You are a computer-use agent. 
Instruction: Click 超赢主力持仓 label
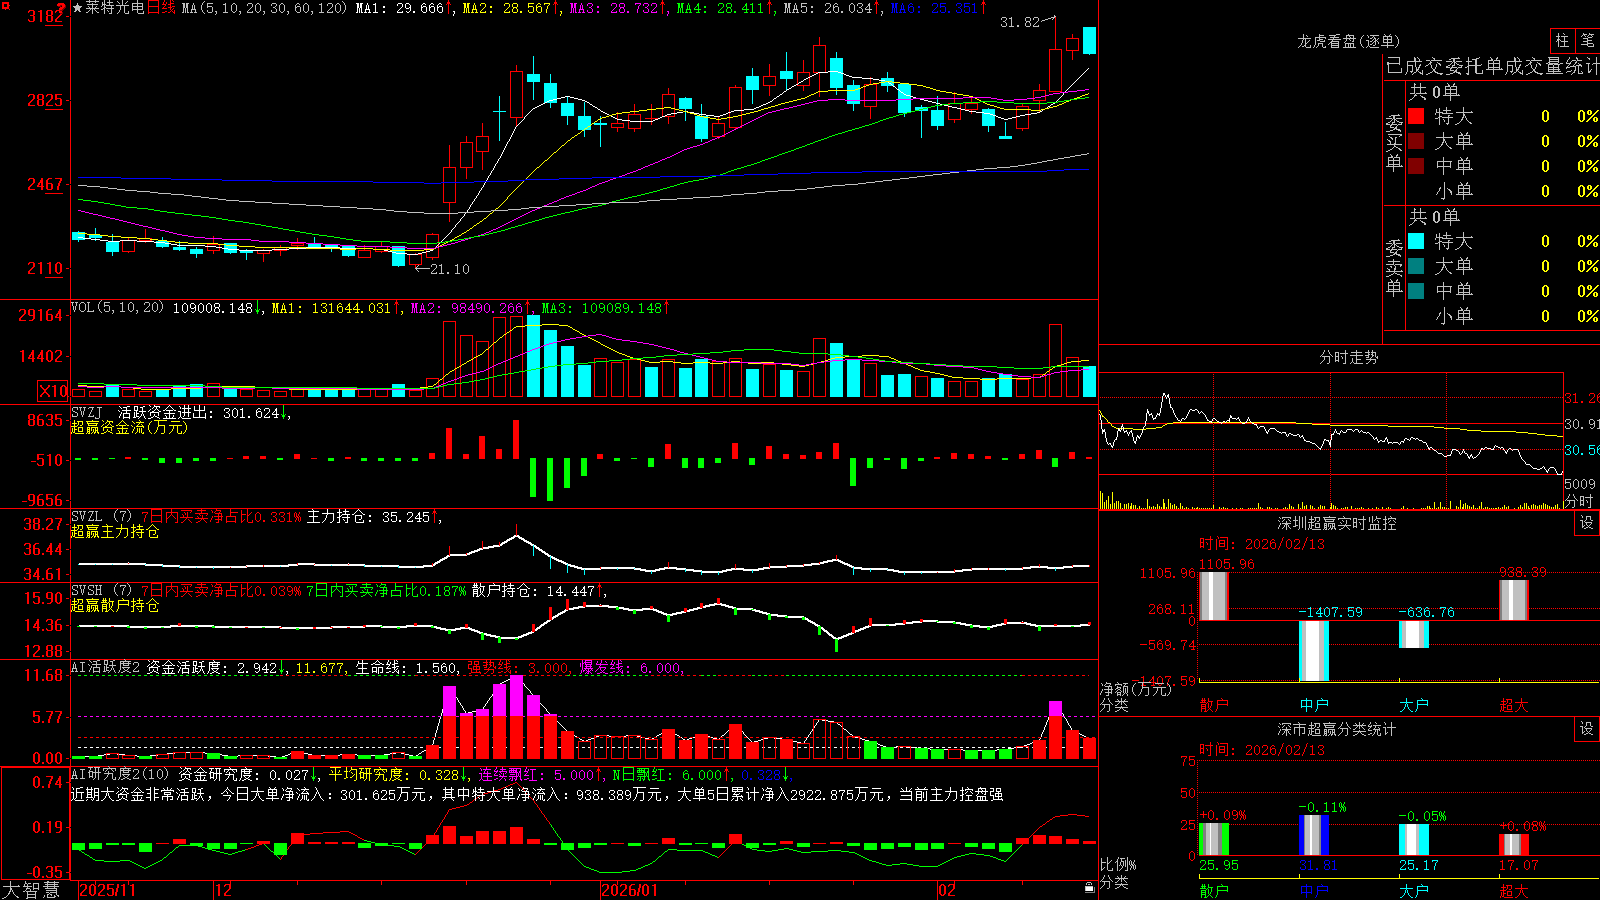115,532
